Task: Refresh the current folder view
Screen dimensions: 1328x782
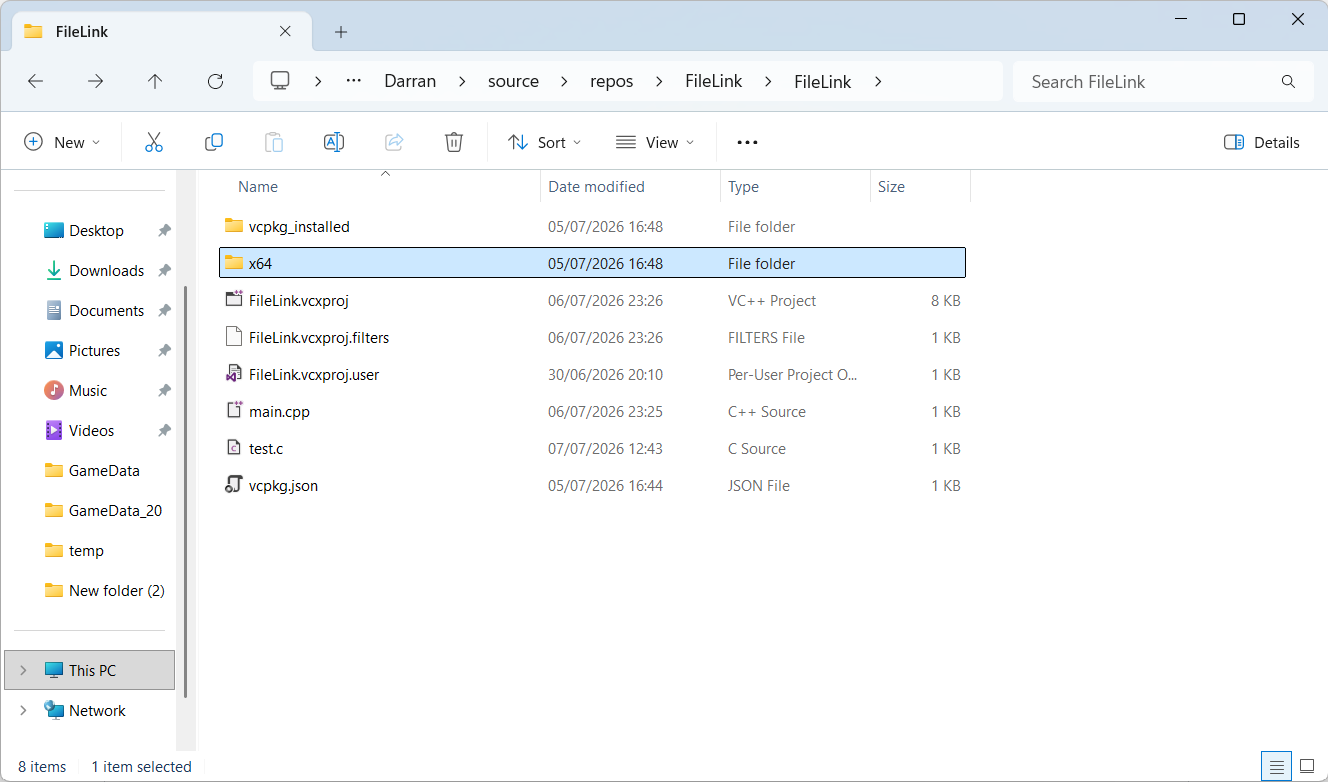Action: (x=215, y=82)
